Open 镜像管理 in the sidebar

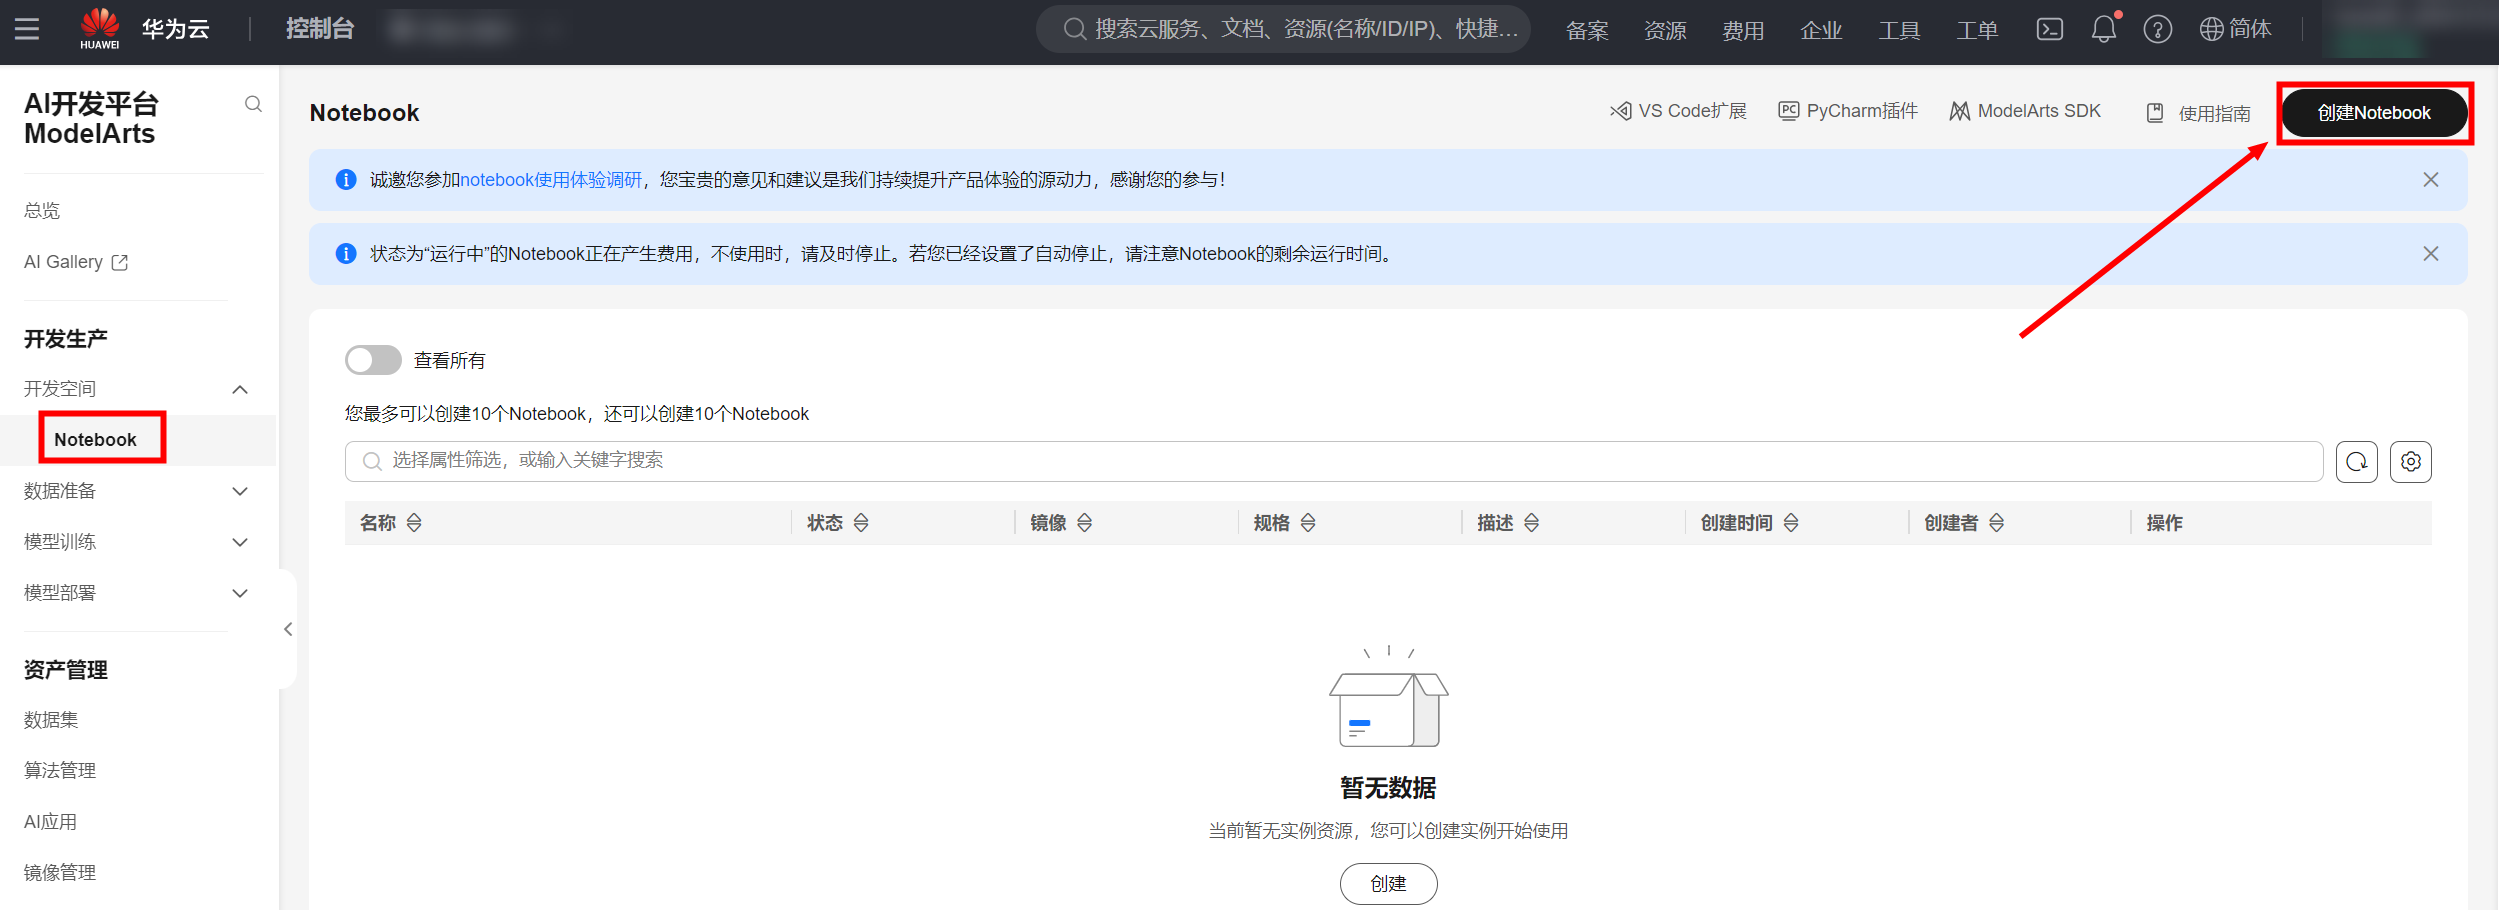[60, 873]
